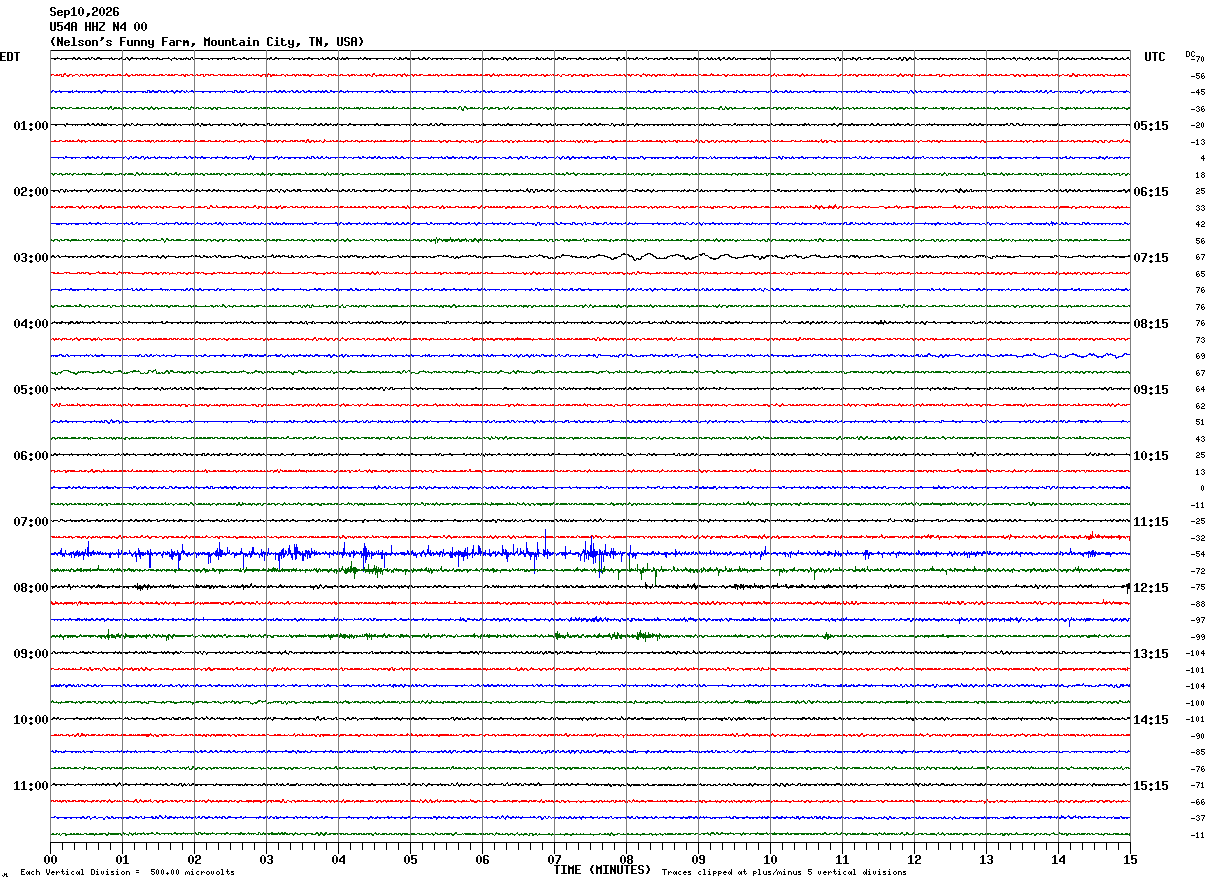Click the black wavy trace at 03:00
Screen dimensions: 1210x886
point(590,257)
